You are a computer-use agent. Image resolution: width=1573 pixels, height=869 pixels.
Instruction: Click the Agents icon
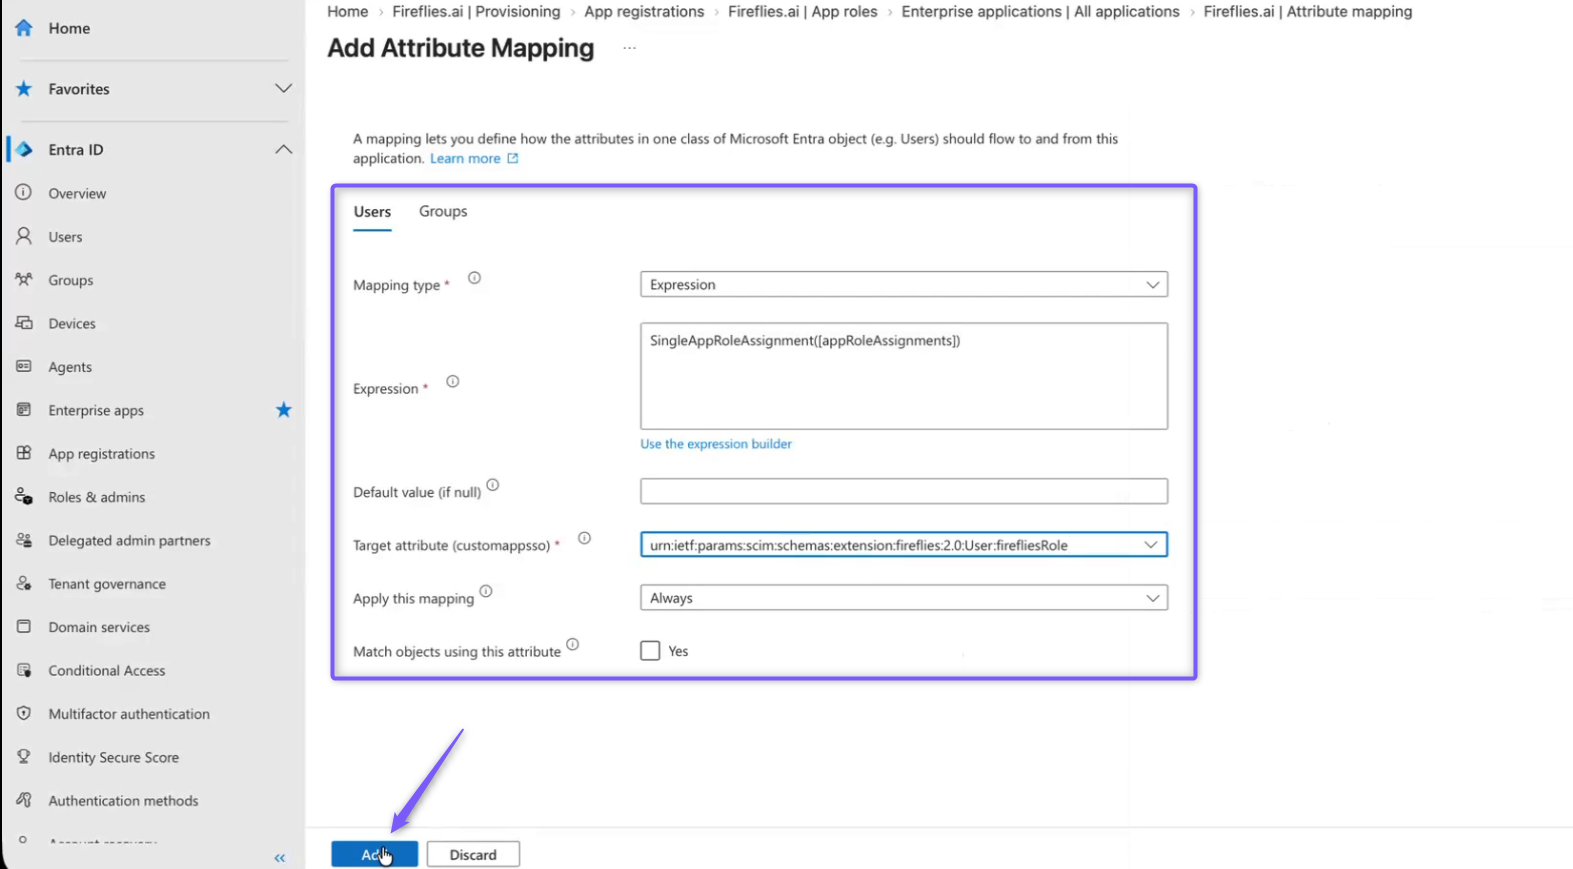[x=24, y=366]
